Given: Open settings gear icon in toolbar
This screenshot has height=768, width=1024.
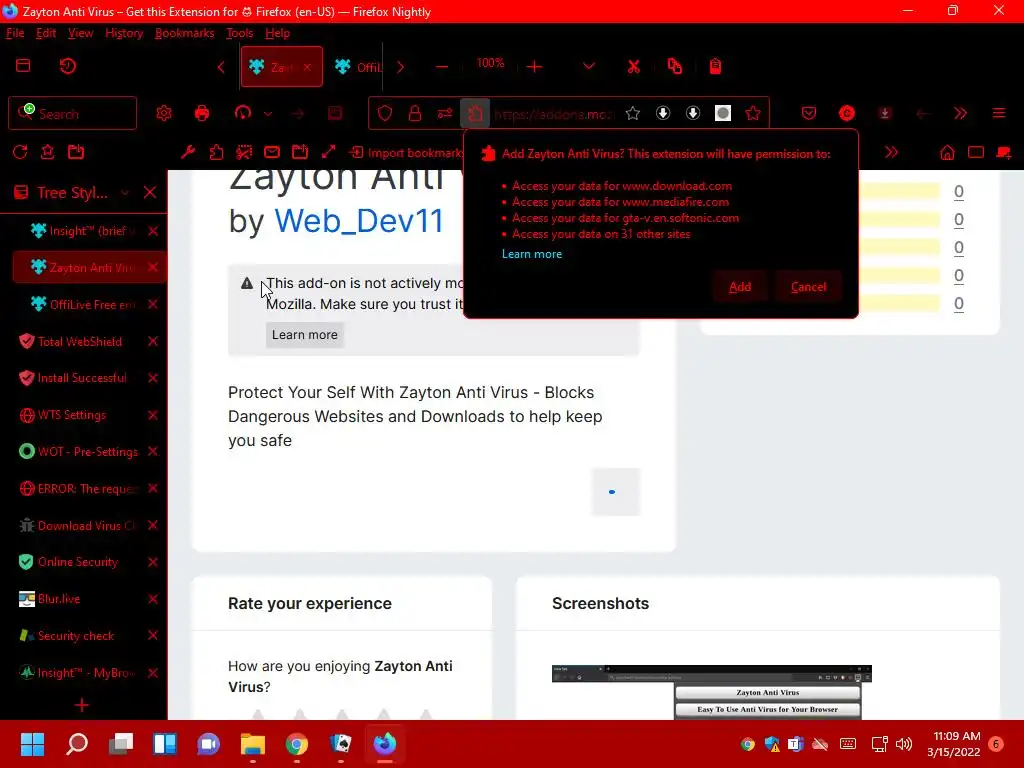Looking at the screenshot, I should pos(164,113).
